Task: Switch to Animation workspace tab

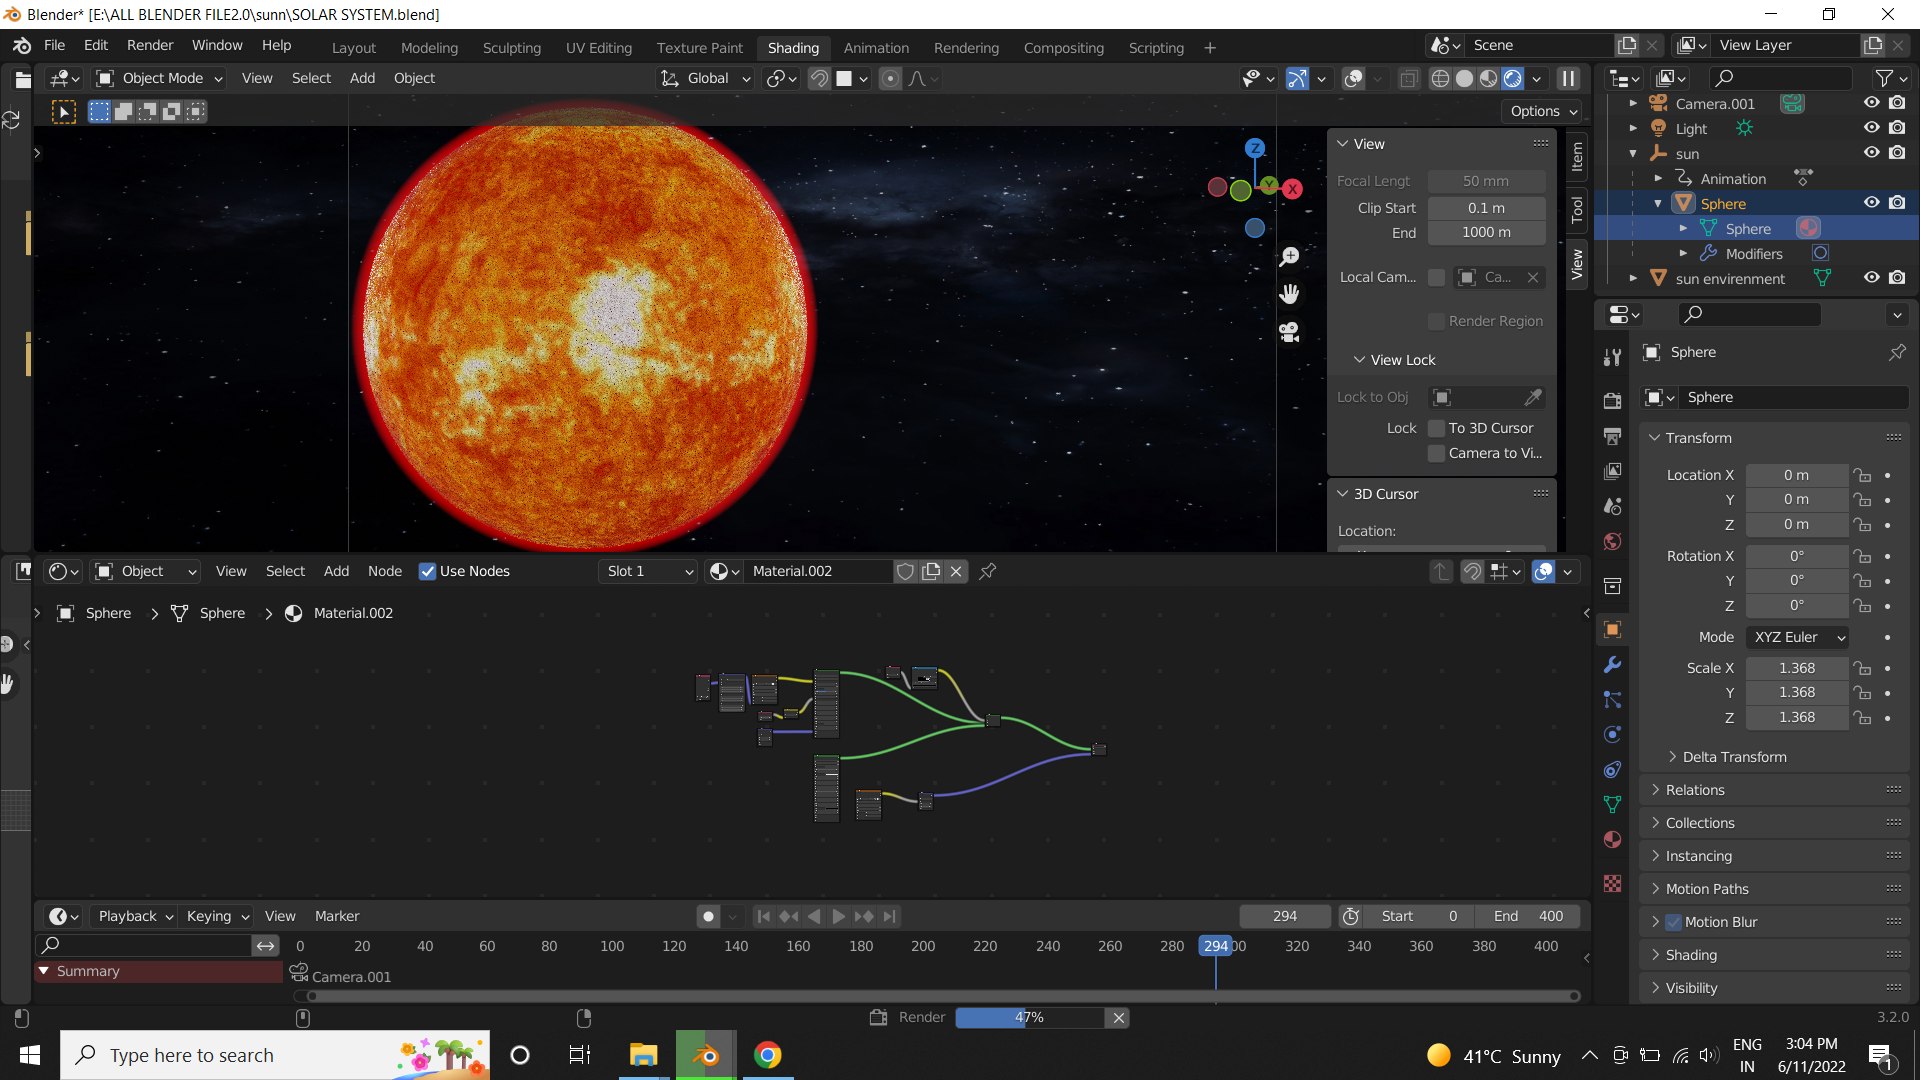Action: click(x=876, y=47)
